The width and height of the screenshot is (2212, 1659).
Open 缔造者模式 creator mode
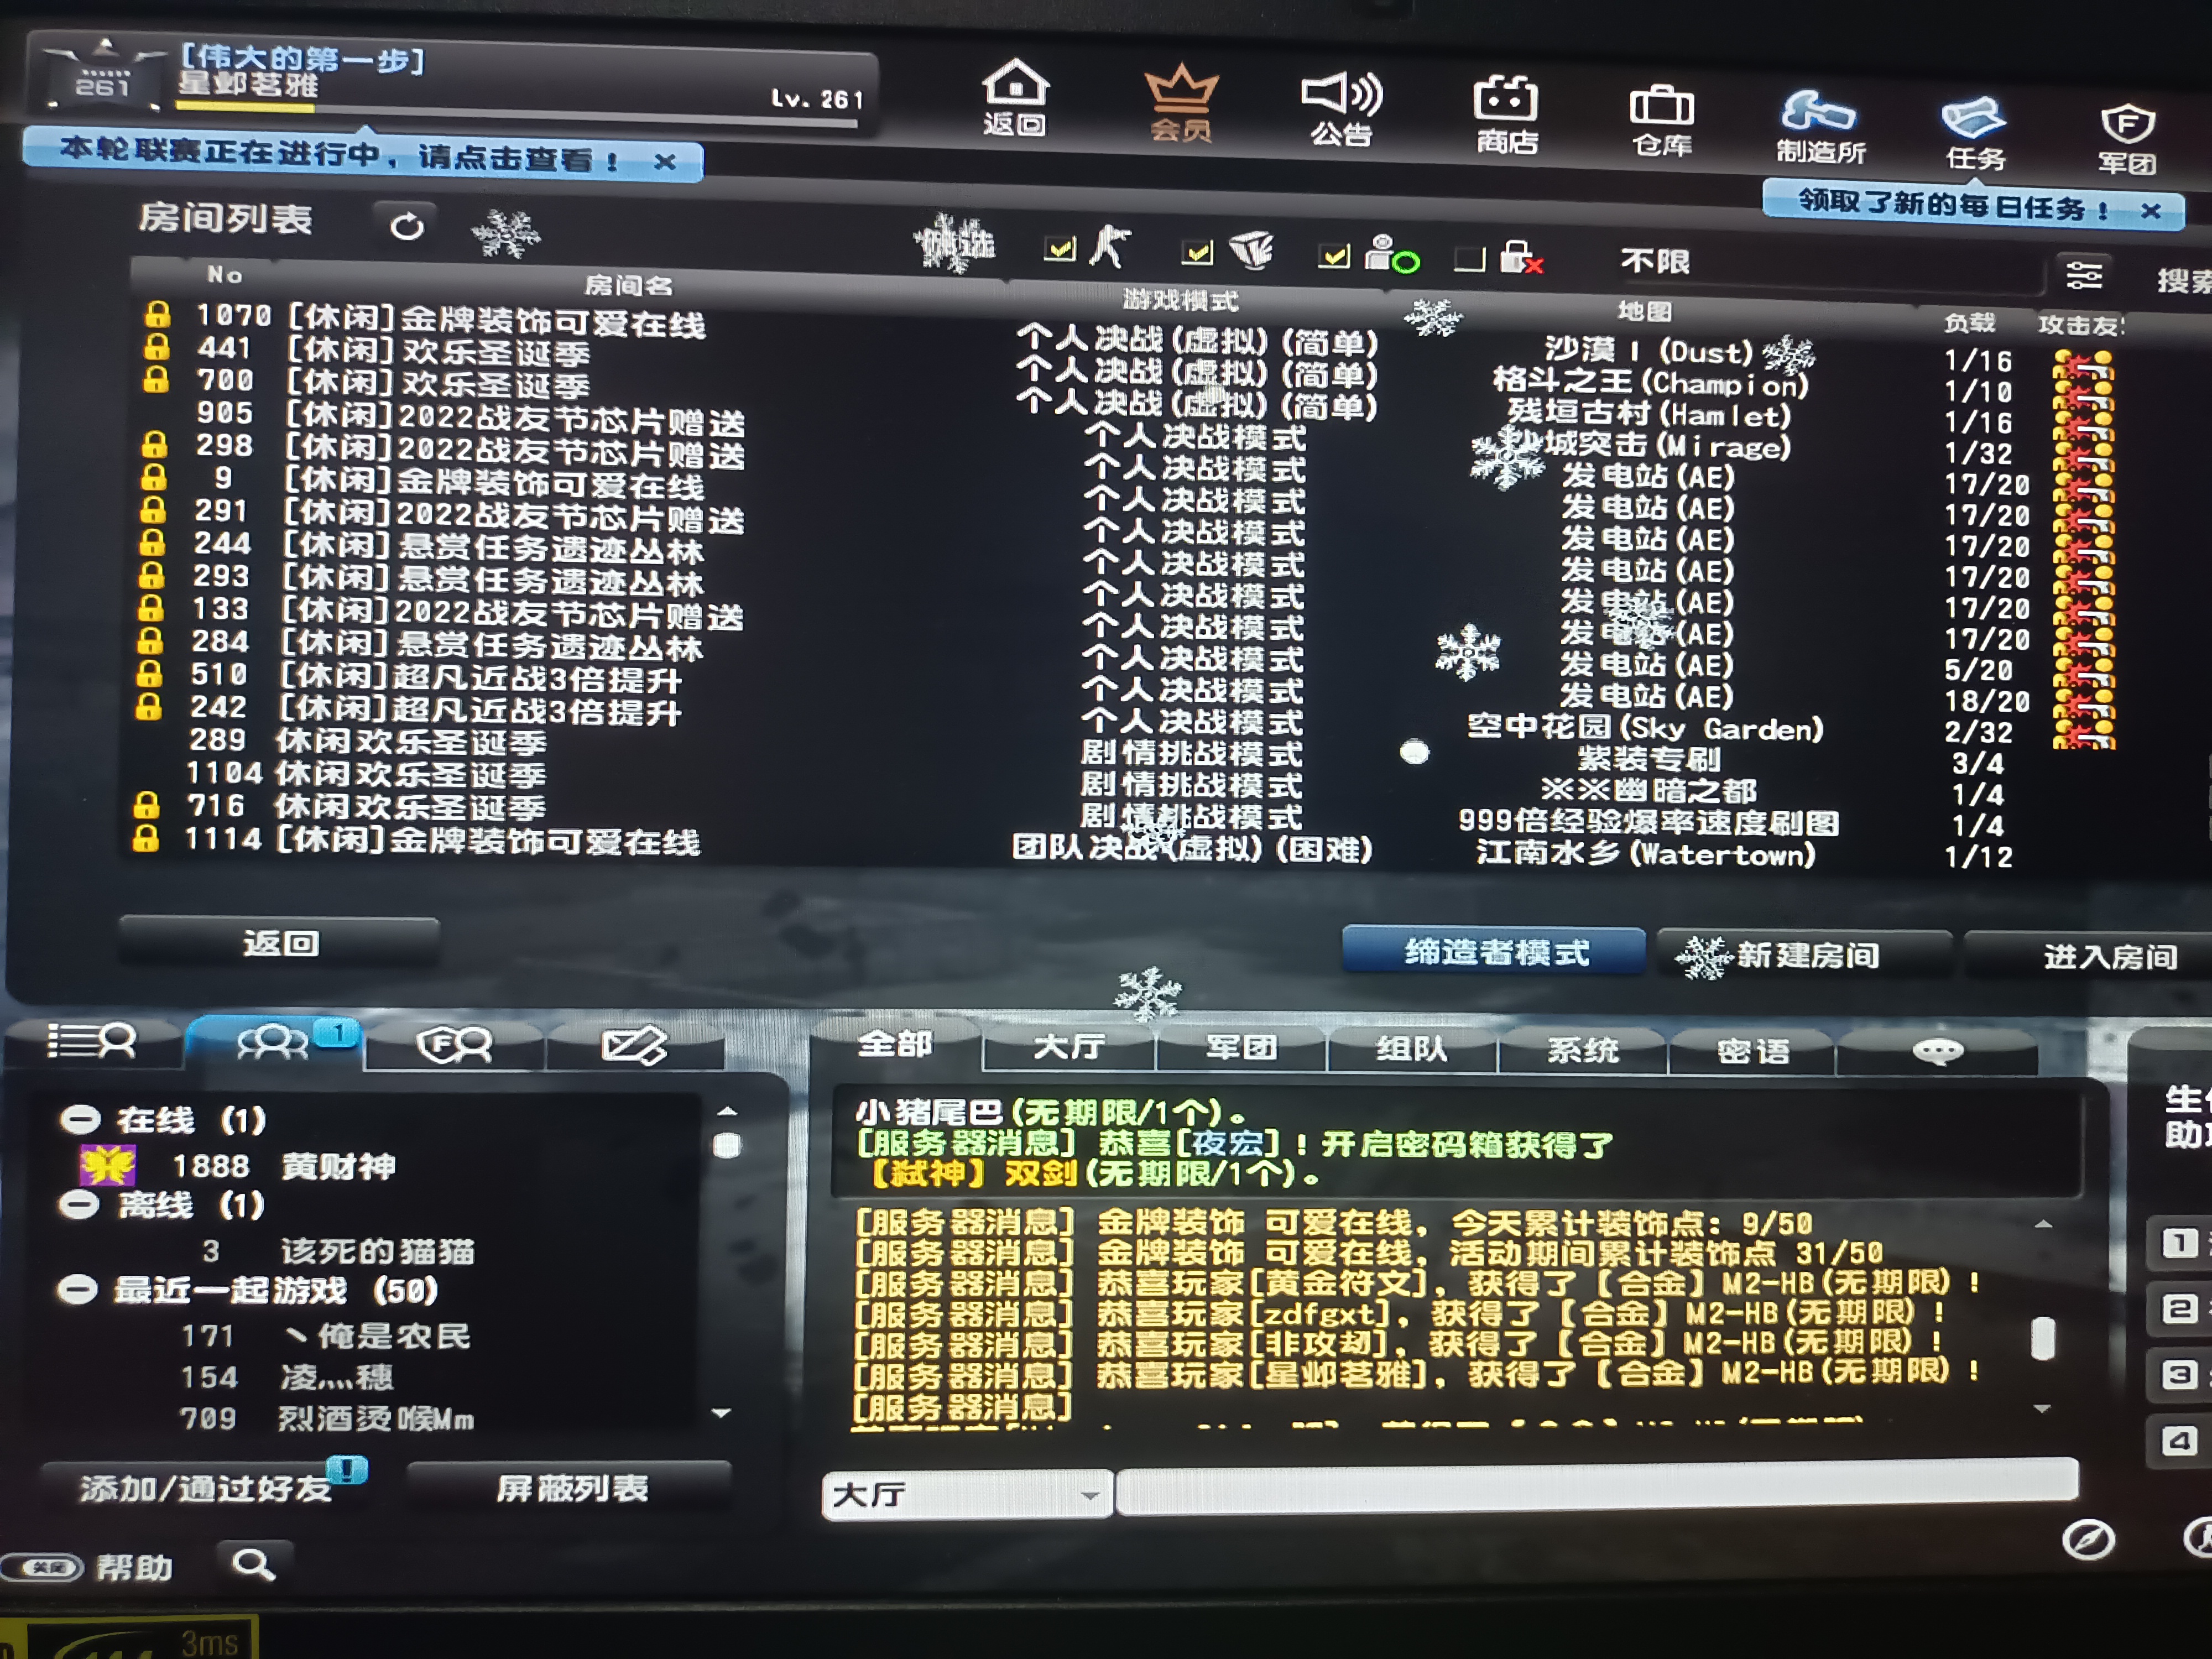(x=1494, y=951)
